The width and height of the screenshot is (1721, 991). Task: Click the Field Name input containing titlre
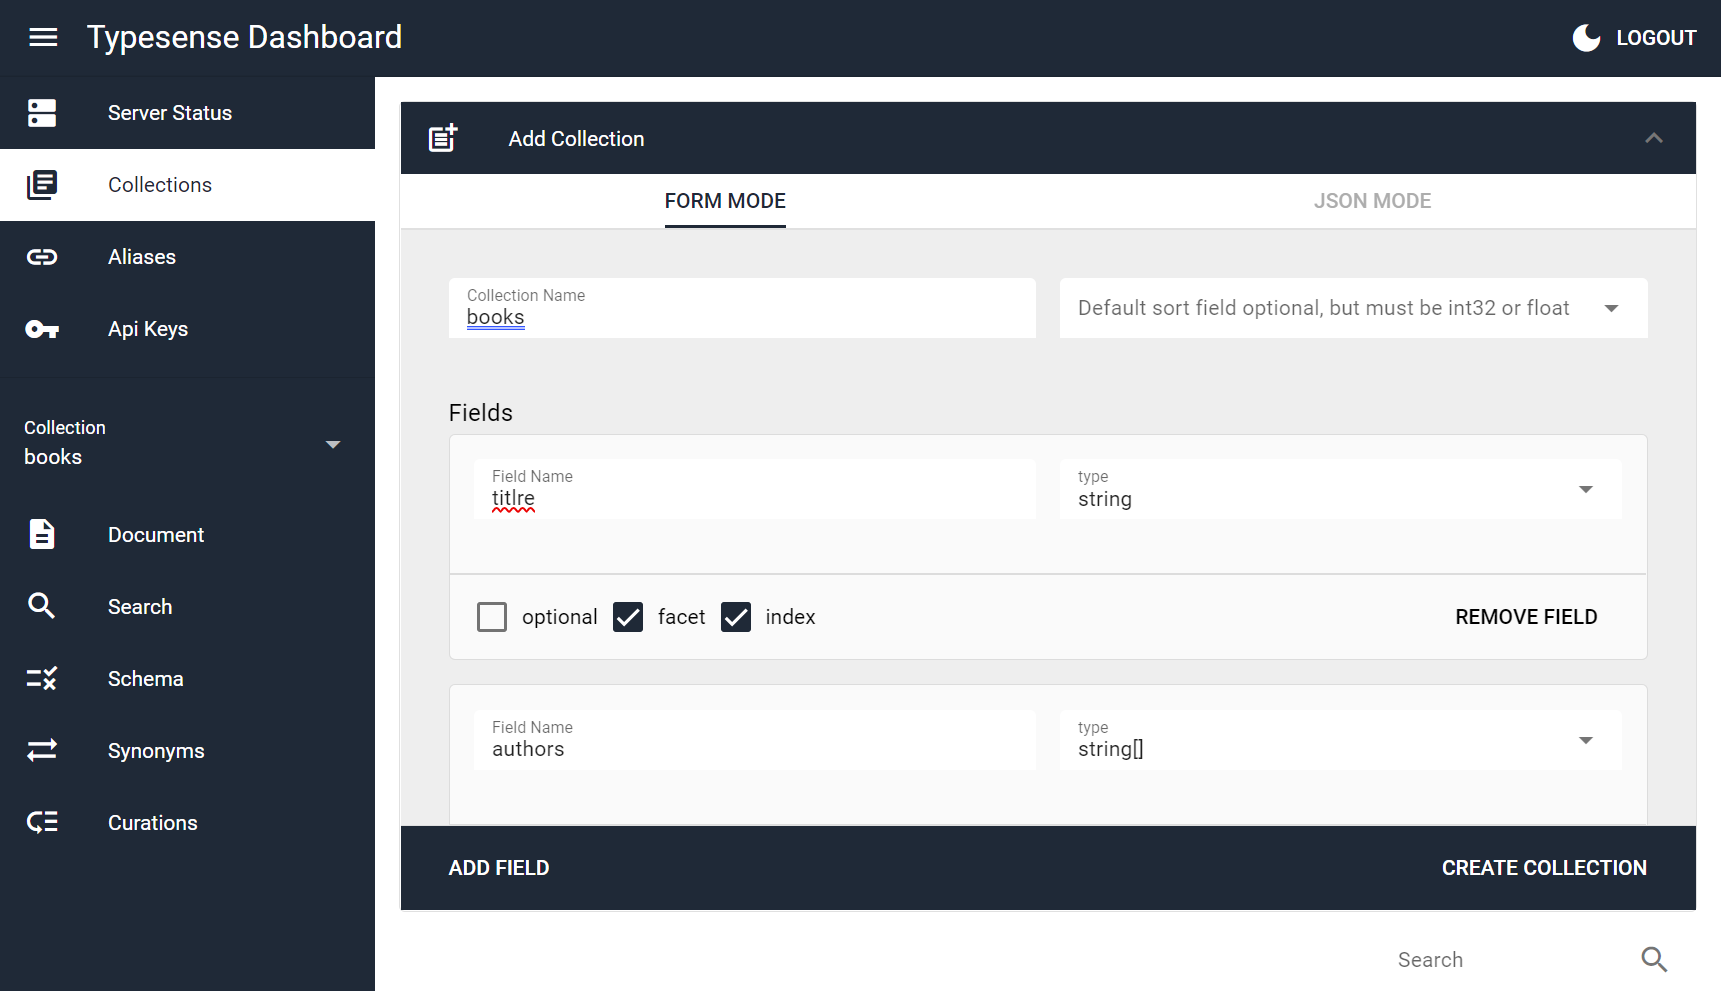755,489
